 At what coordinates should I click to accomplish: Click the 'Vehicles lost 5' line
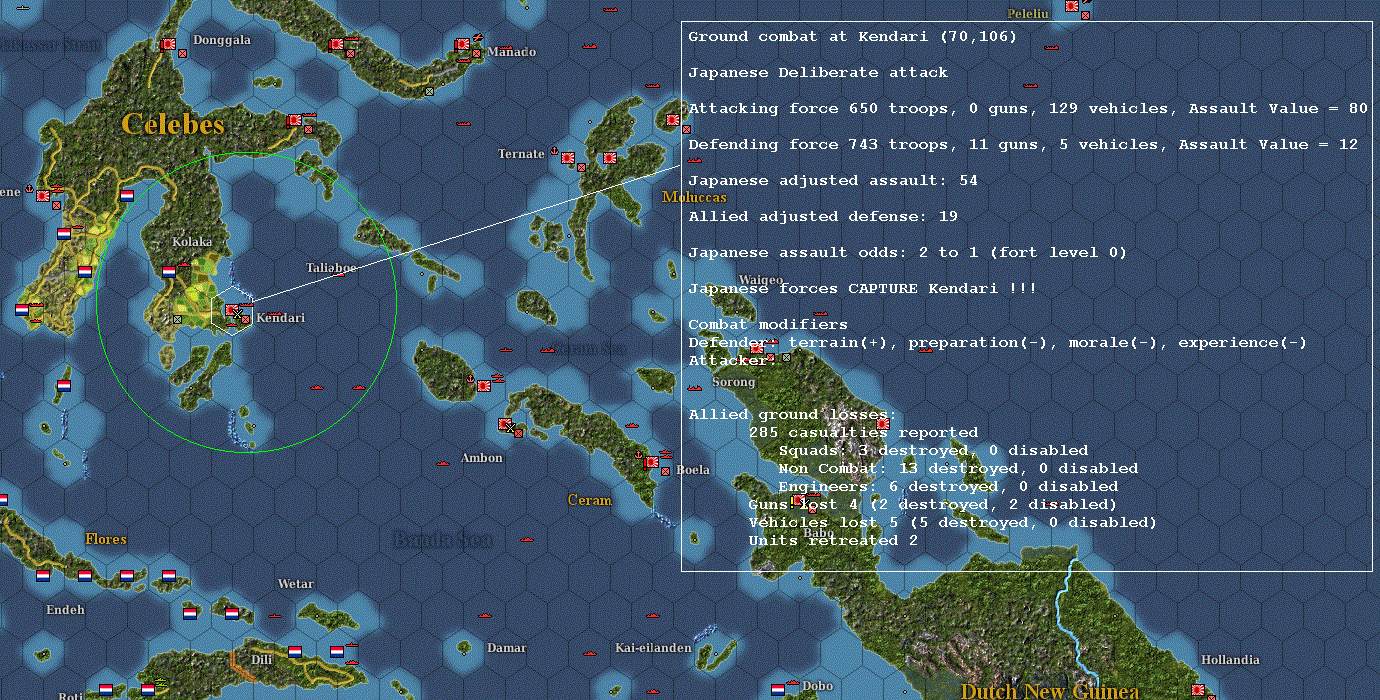click(x=952, y=523)
